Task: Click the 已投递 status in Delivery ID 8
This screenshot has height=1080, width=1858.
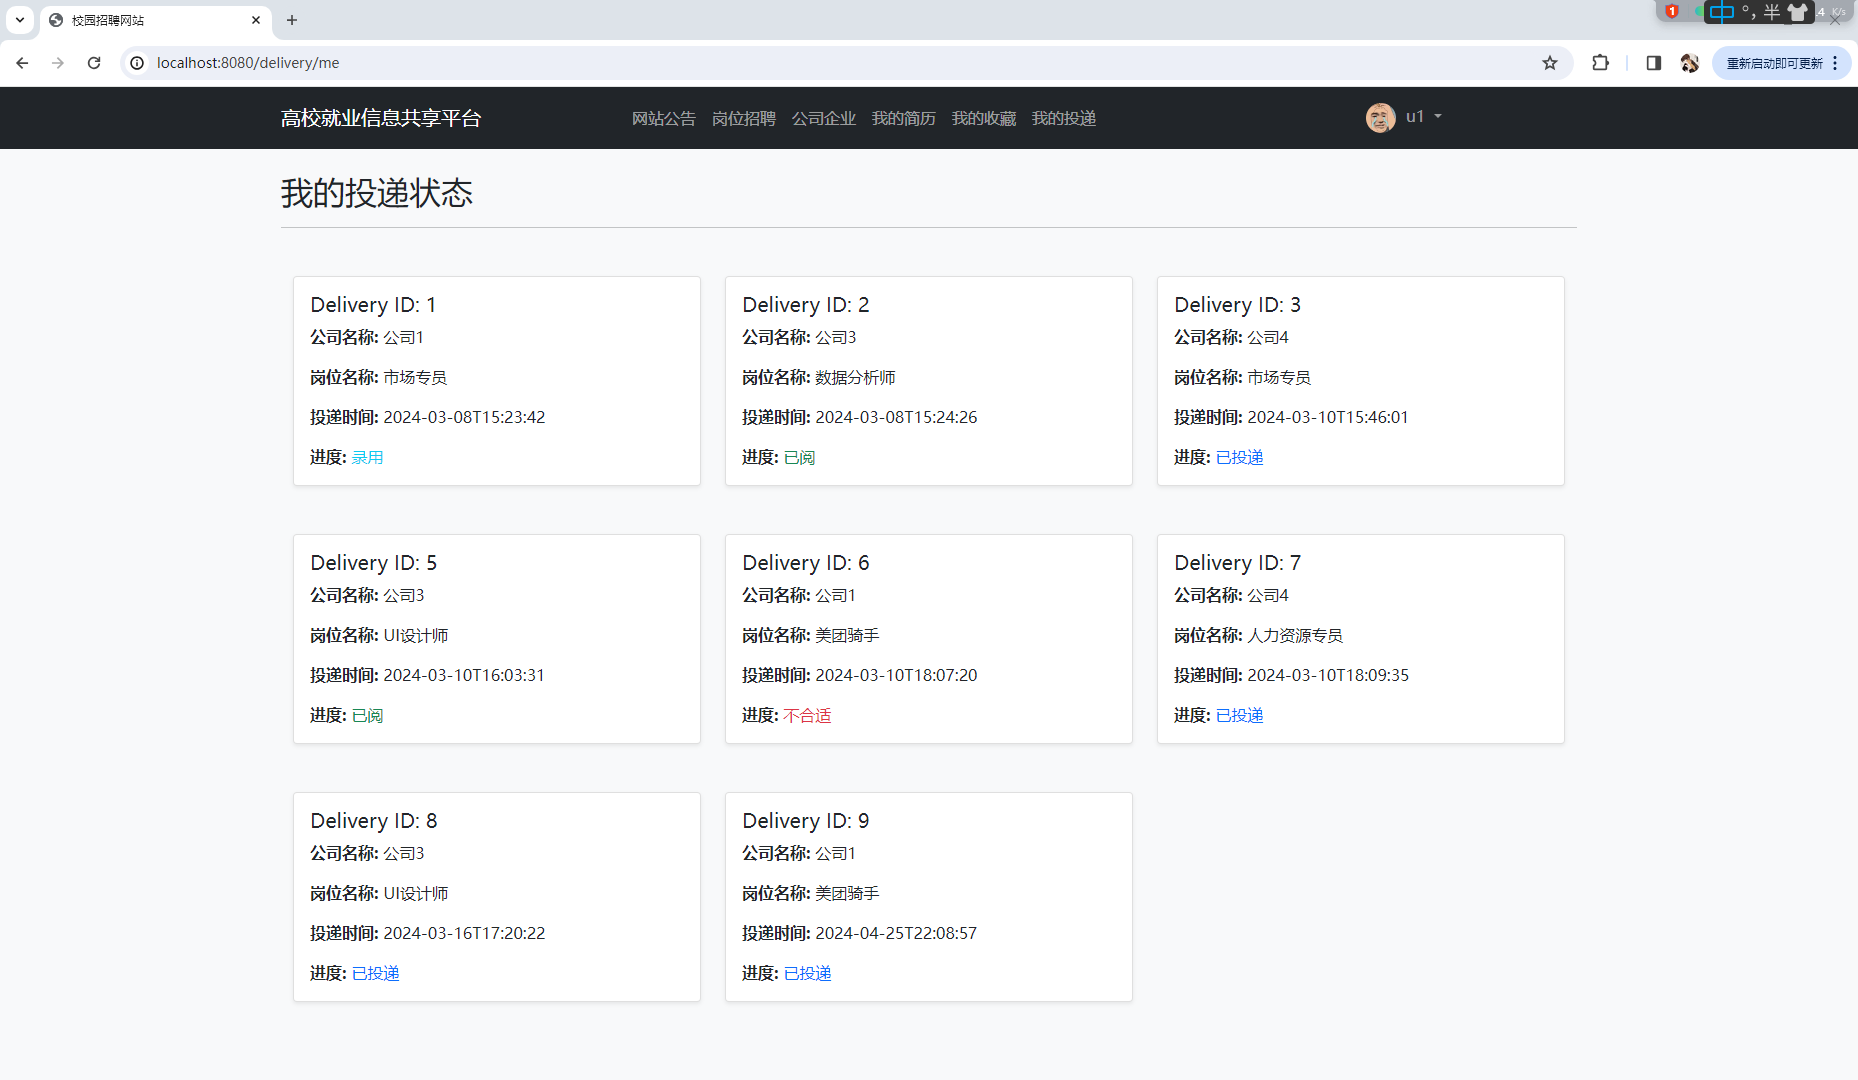Action: pos(375,974)
